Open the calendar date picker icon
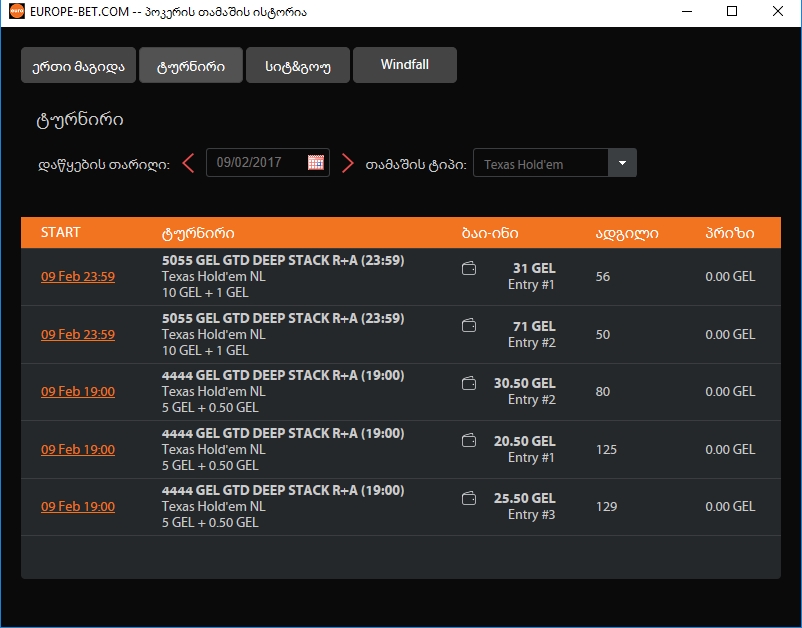Image resolution: width=802 pixels, height=628 pixels. pyautogui.click(x=316, y=162)
